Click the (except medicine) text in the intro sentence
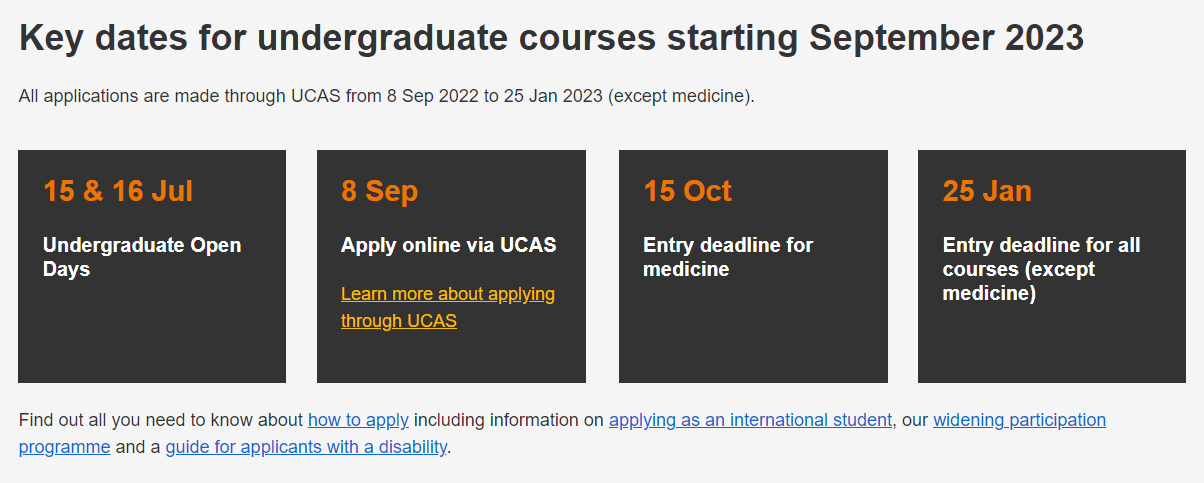The width and height of the screenshot is (1204, 483). 680,97
